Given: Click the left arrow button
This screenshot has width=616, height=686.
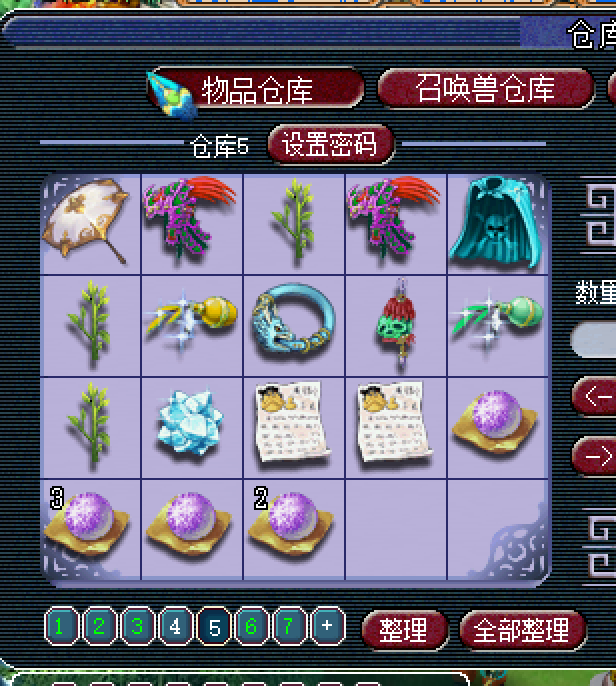Looking at the screenshot, I should coord(595,396).
